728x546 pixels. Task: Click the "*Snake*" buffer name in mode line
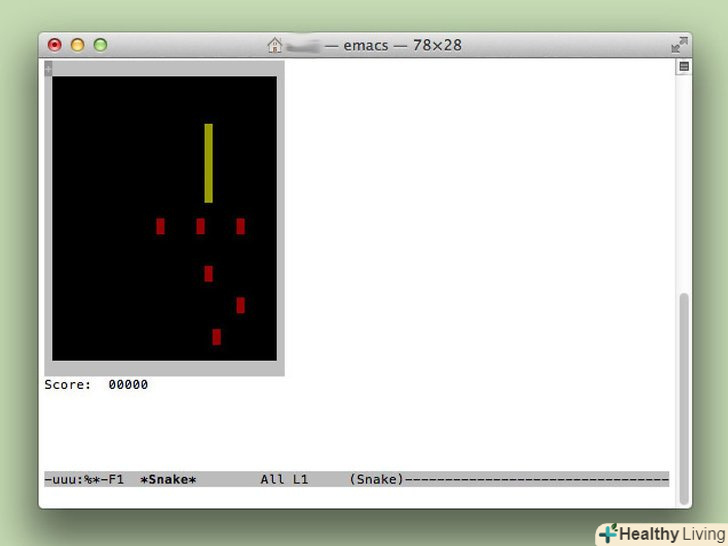(168, 479)
